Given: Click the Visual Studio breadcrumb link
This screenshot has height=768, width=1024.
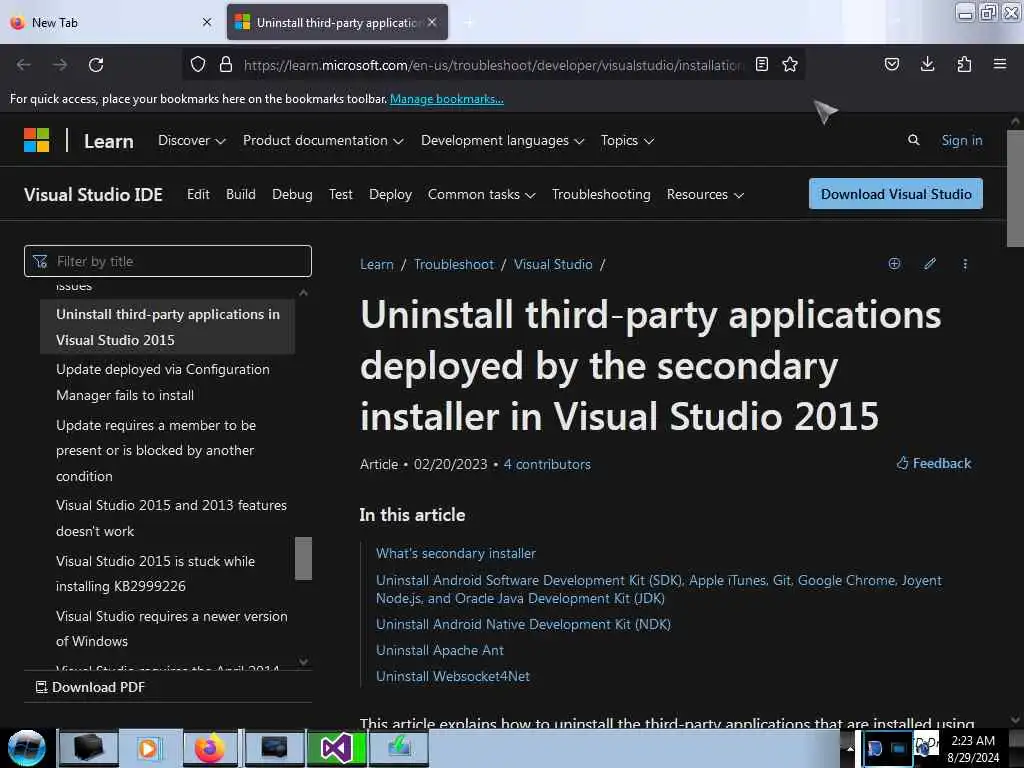Looking at the screenshot, I should [x=553, y=264].
